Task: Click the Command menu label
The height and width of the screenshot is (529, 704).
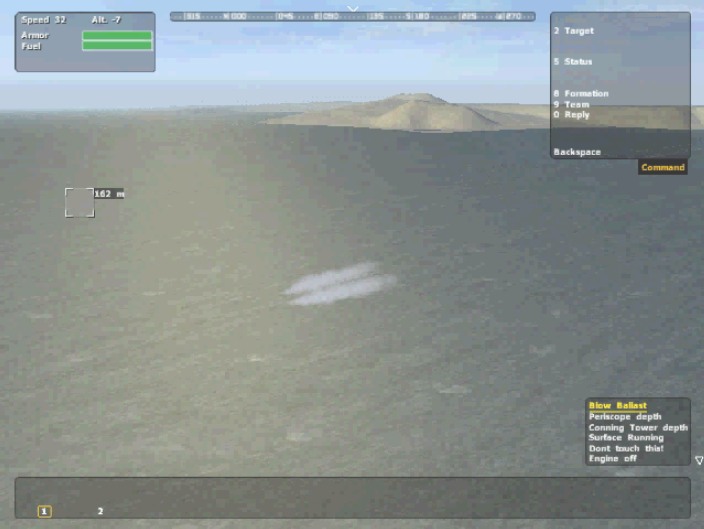Action: (663, 168)
